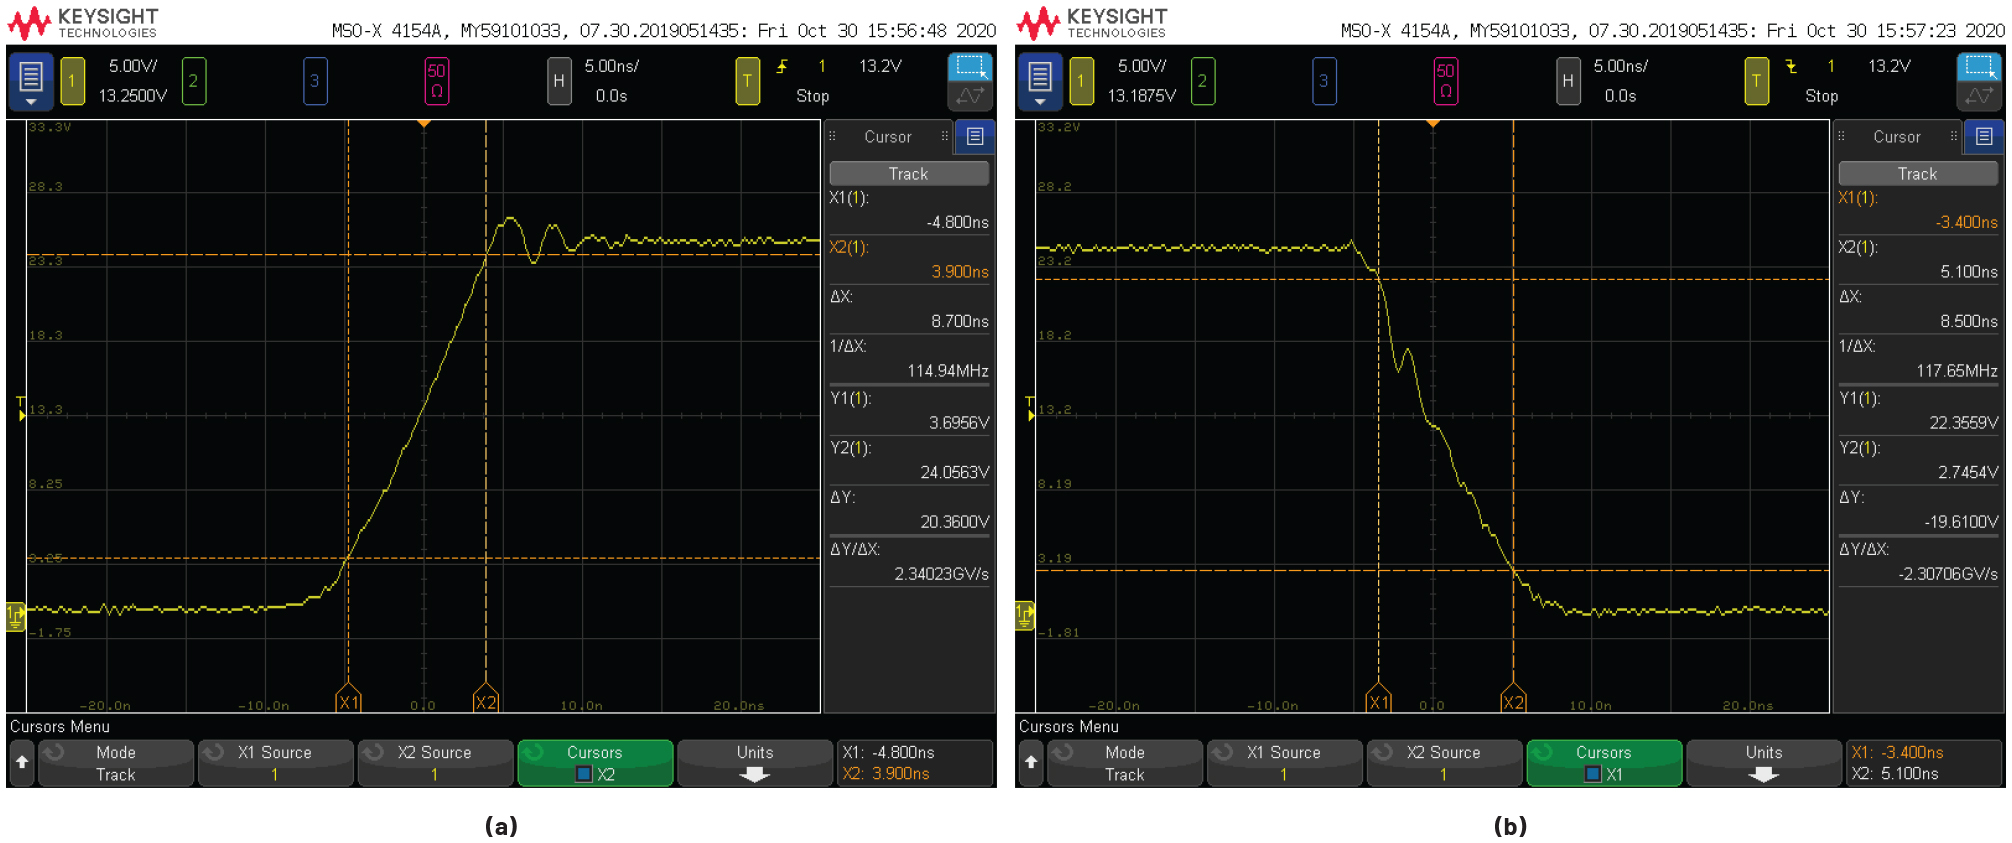Click the pink 50Ω icon in screenshot (a)
Viewport: 2012px width, 843px height.
[436, 81]
